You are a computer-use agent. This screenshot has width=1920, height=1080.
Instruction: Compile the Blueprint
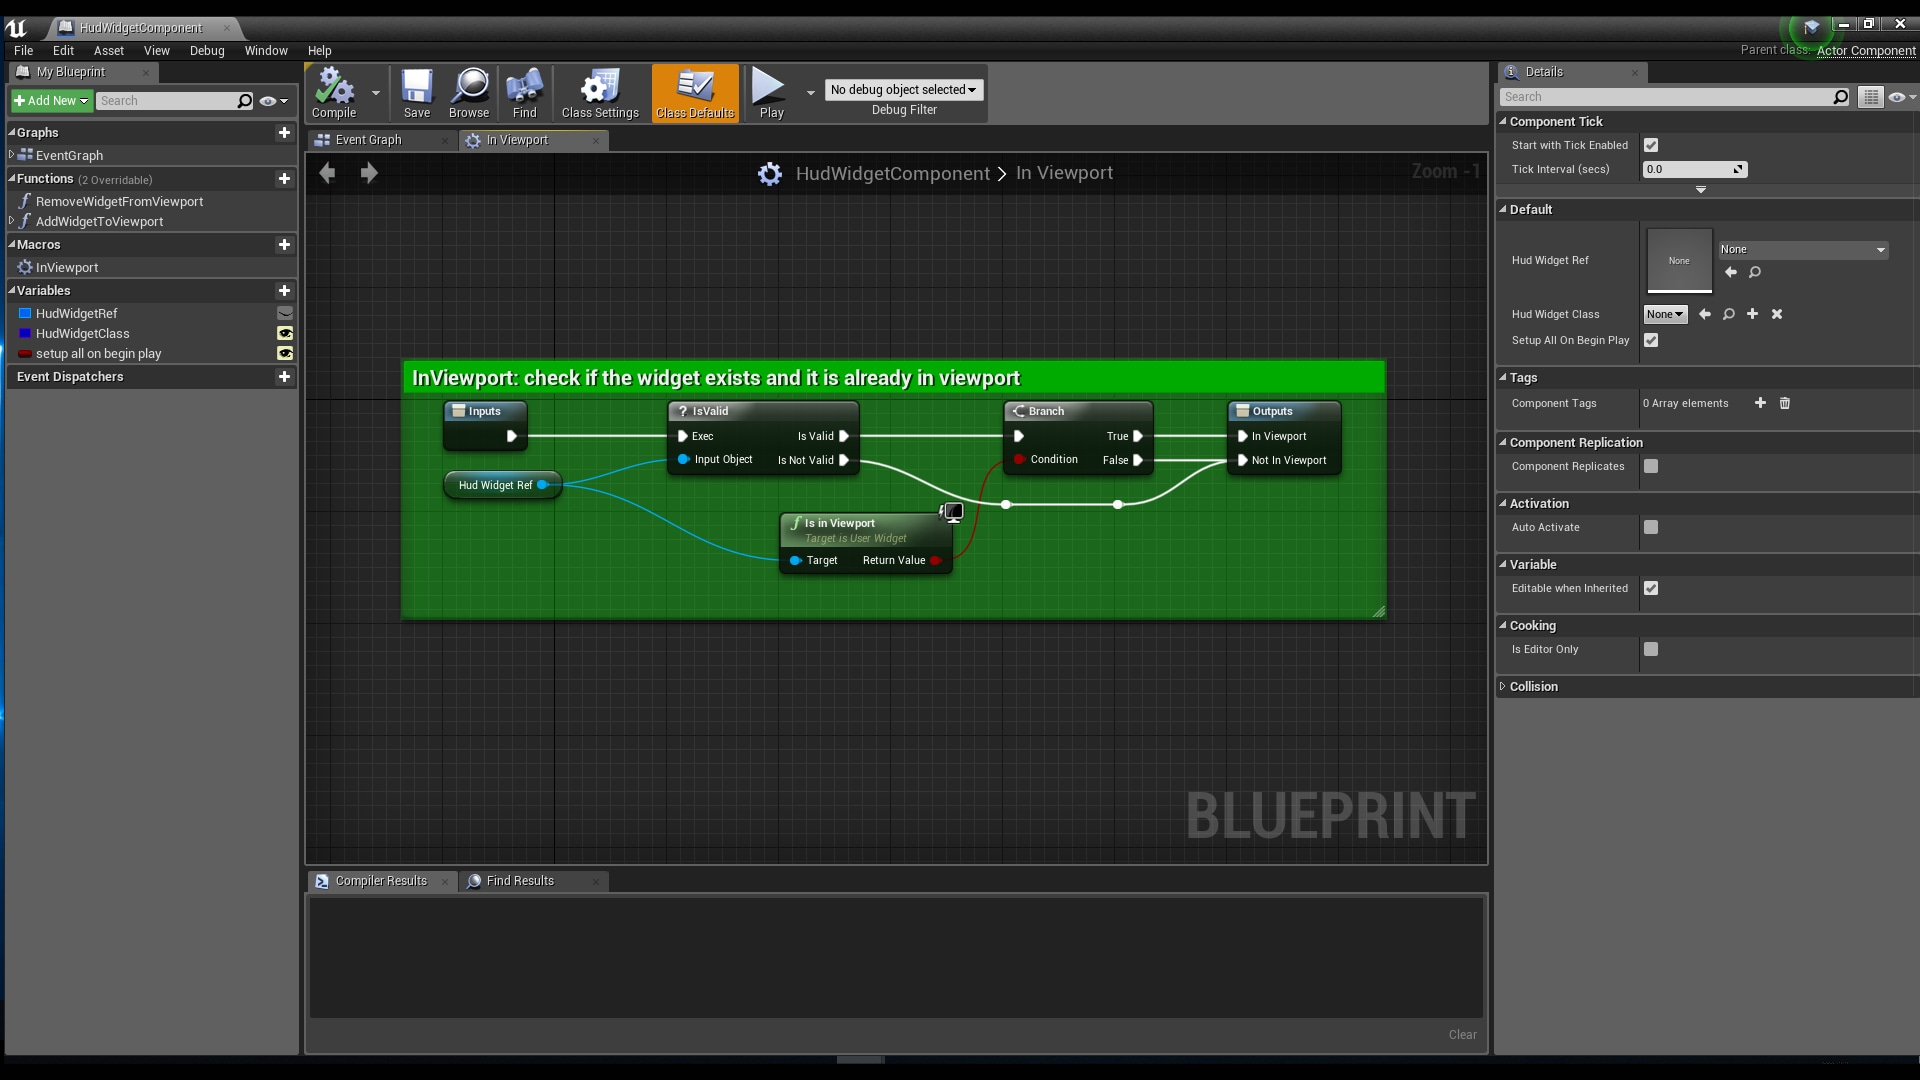pyautogui.click(x=332, y=92)
